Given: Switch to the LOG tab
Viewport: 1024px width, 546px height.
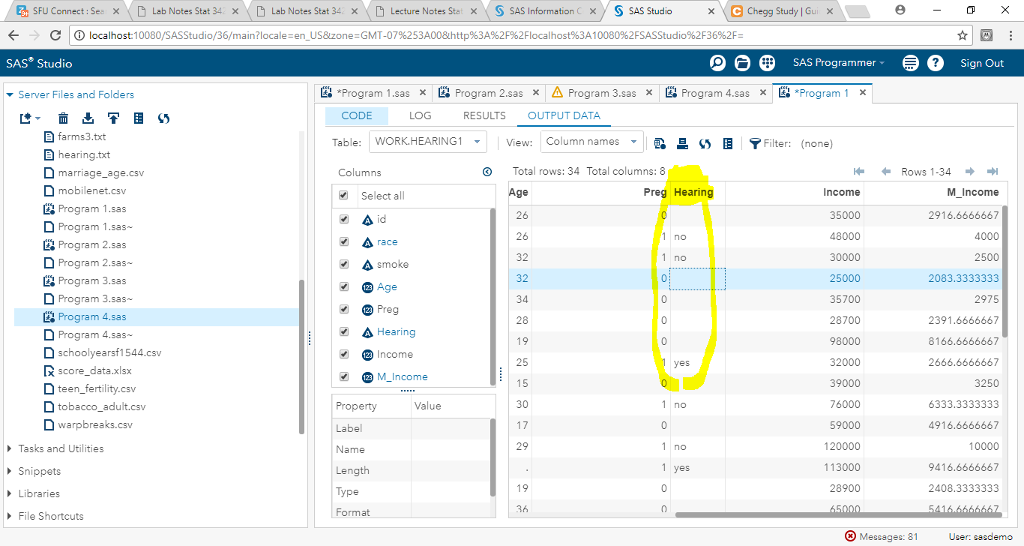Looking at the screenshot, I should [x=420, y=116].
